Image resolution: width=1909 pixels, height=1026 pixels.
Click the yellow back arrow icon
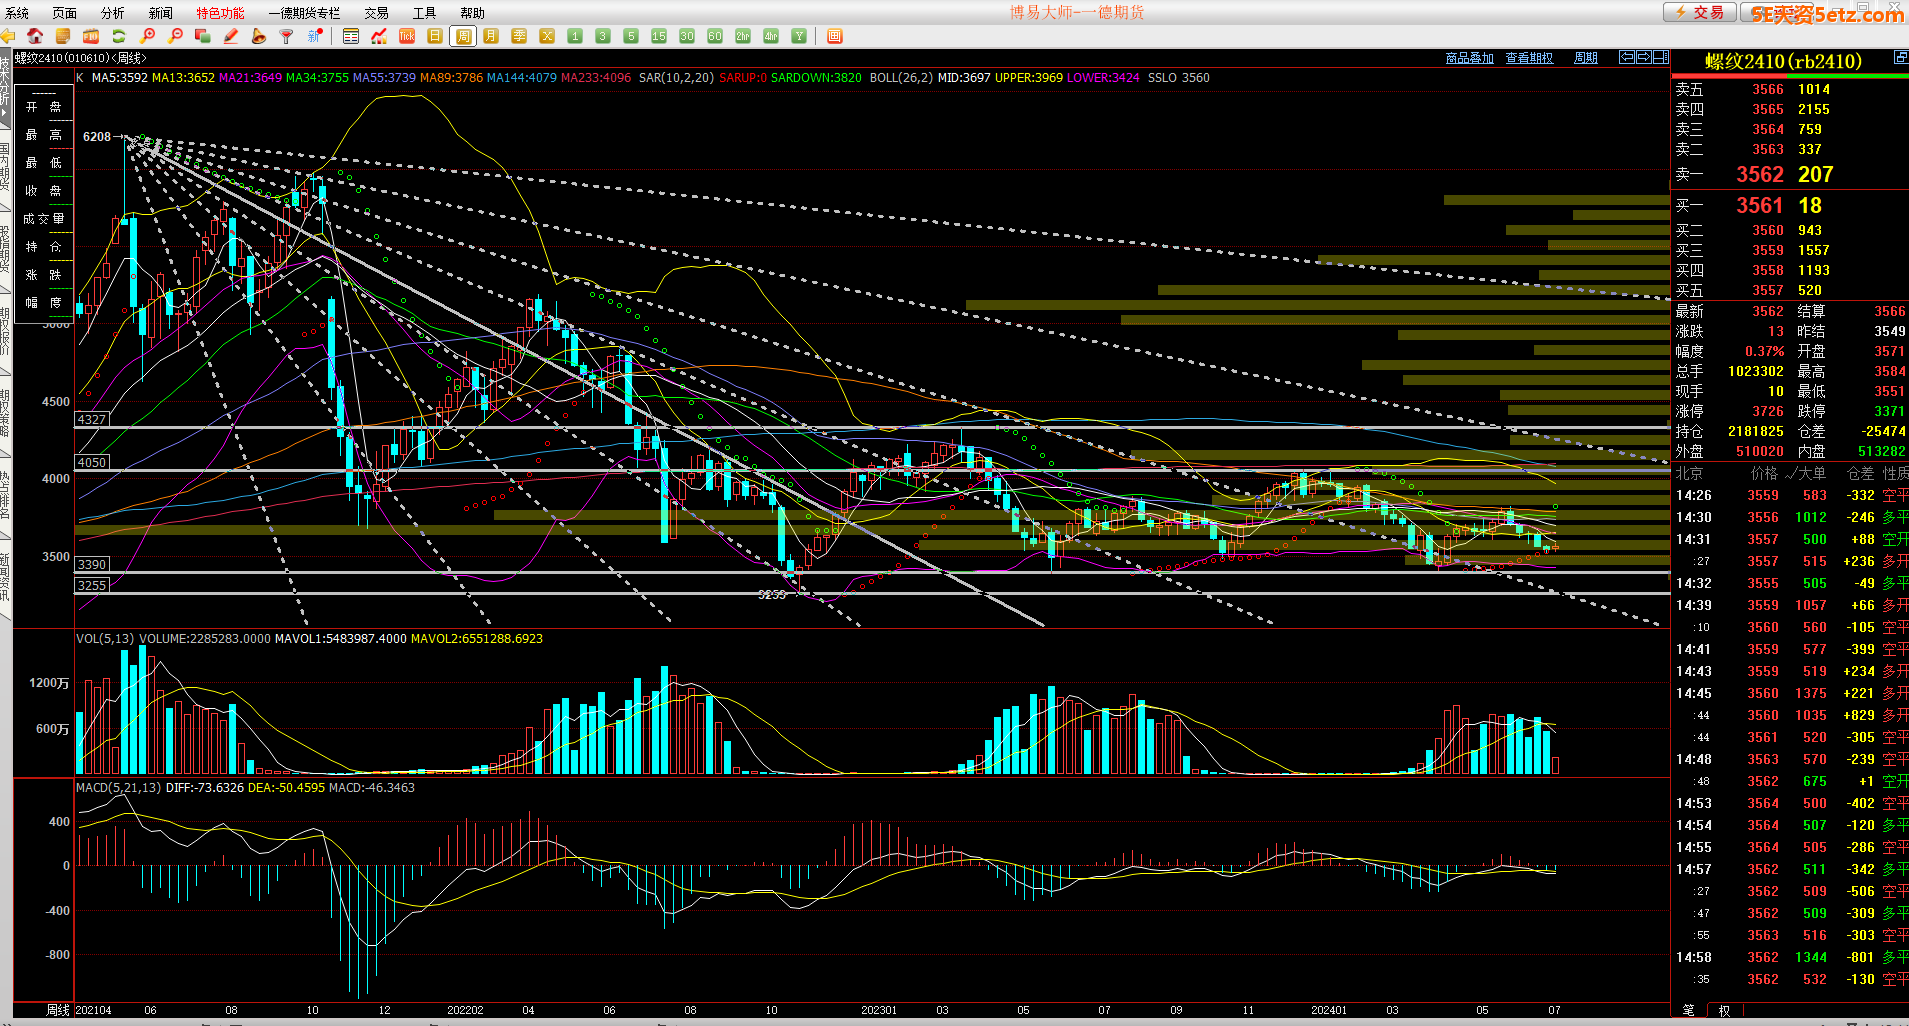8,36
